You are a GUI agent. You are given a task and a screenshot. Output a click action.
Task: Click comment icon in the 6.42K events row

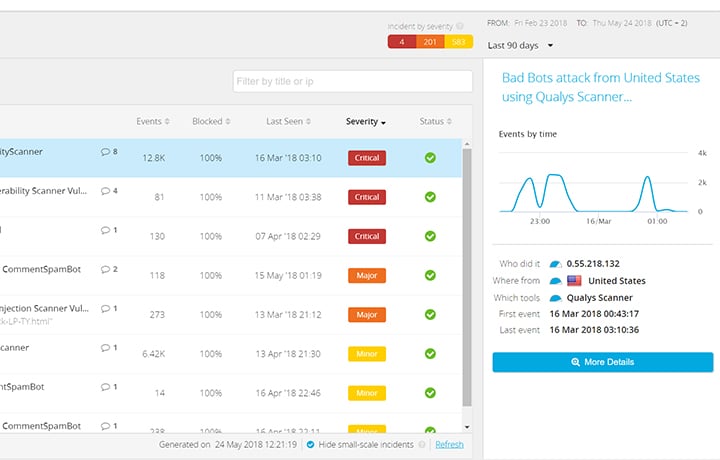[106, 348]
